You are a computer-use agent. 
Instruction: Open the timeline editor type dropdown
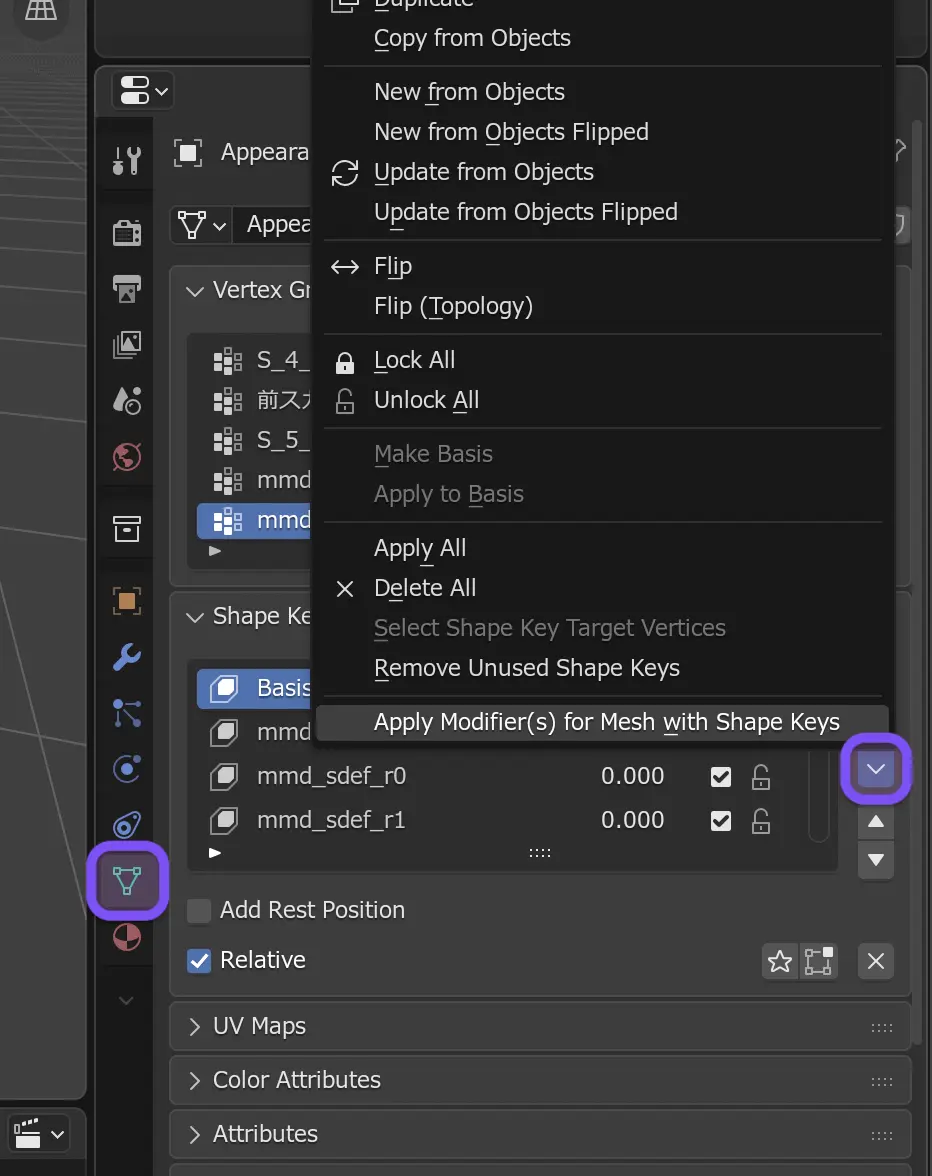click(x=39, y=1133)
